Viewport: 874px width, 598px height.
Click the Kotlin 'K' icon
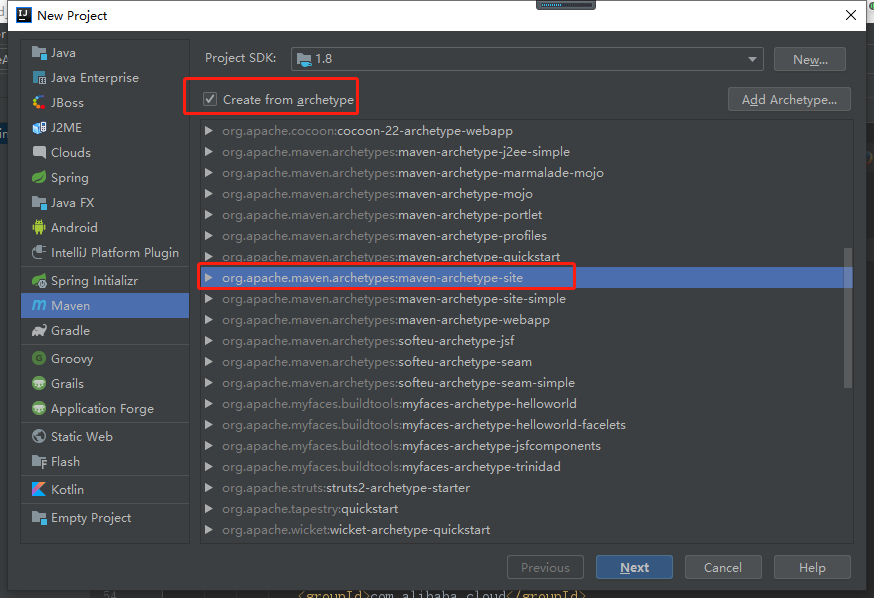39,489
